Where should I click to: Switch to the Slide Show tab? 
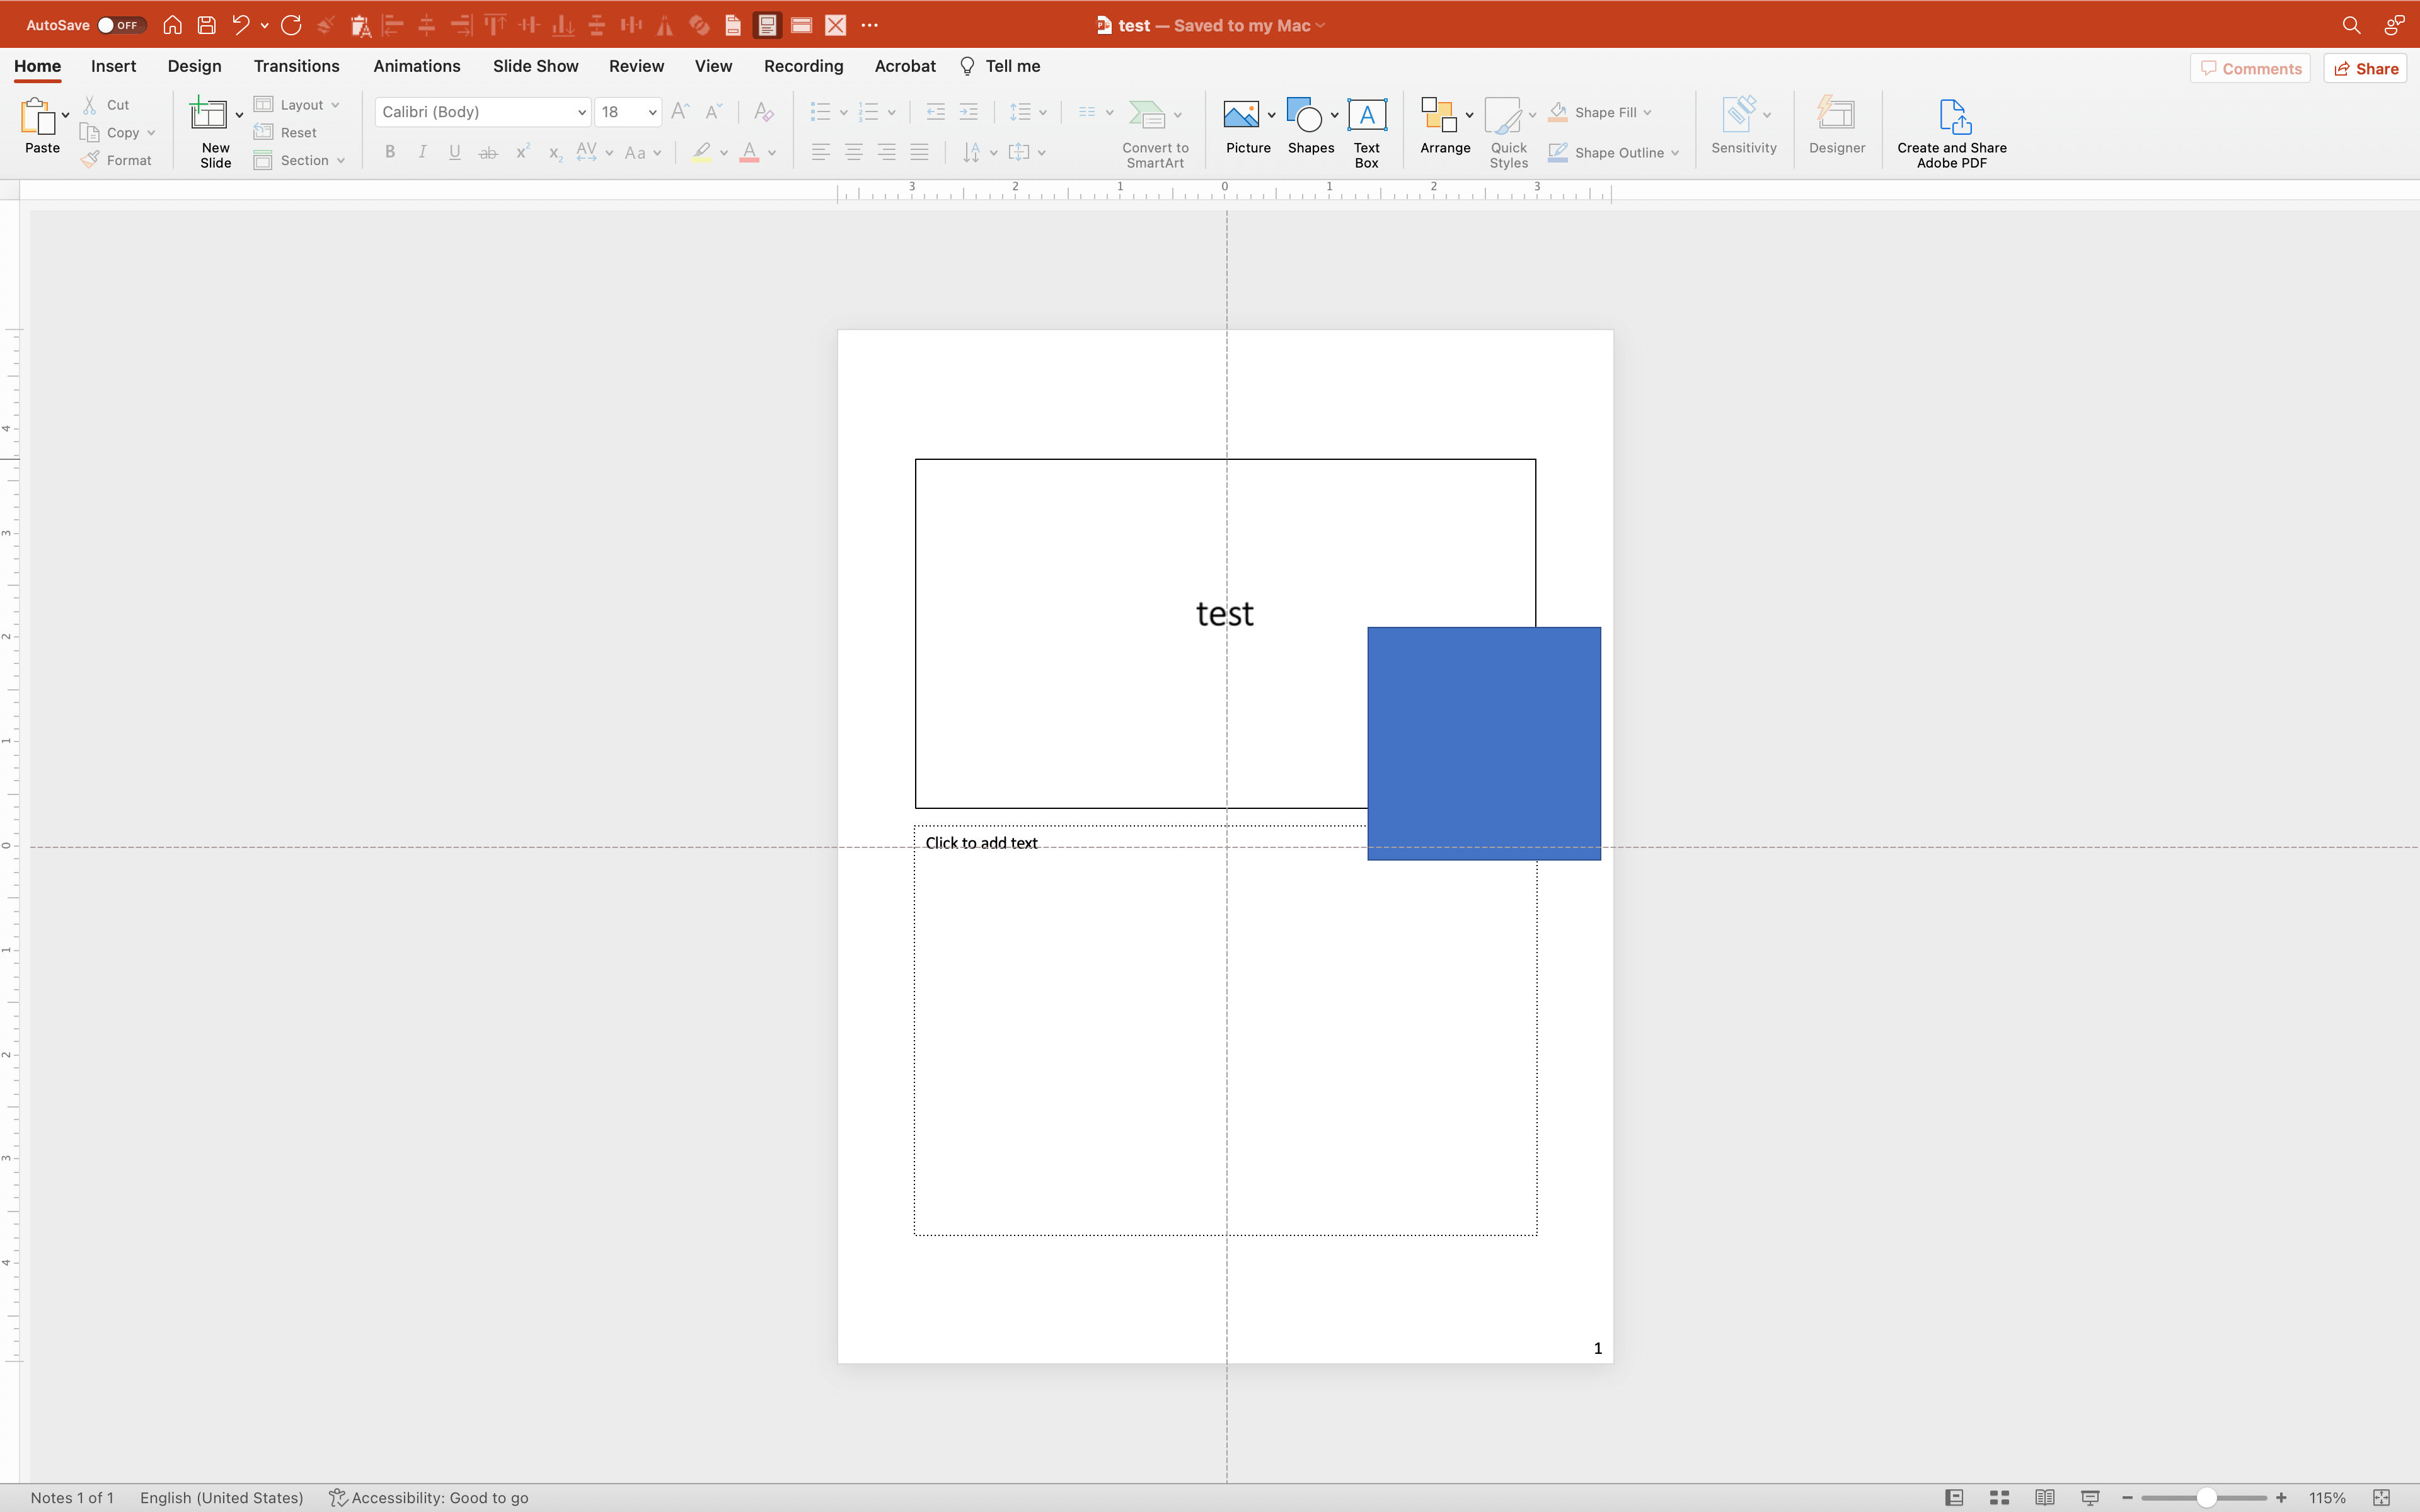coord(535,66)
